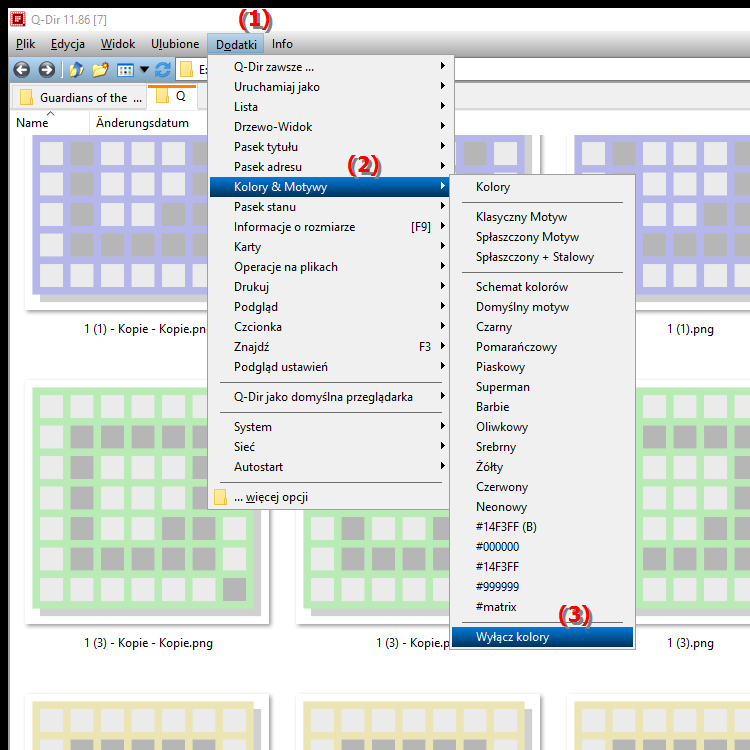Click the folder up-level icon
750x750 pixels.
(x=77, y=70)
